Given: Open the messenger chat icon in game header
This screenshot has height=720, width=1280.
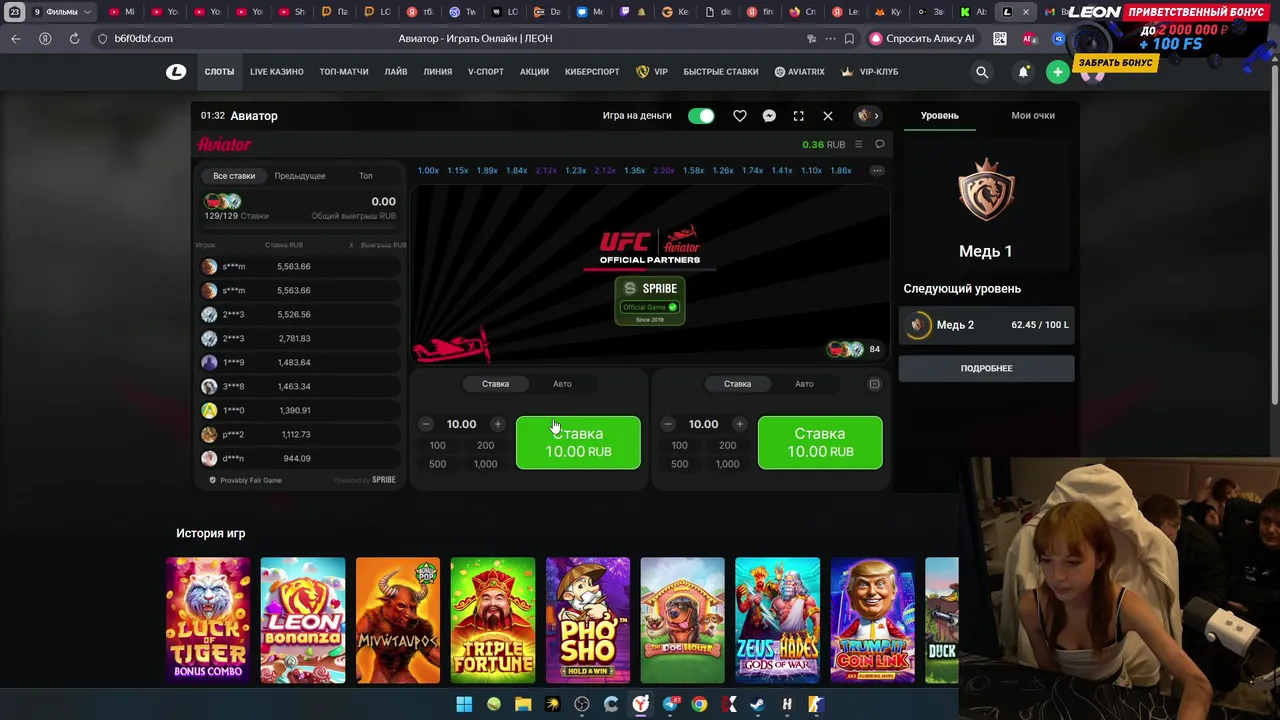Looking at the screenshot, I should coord(769,116).
